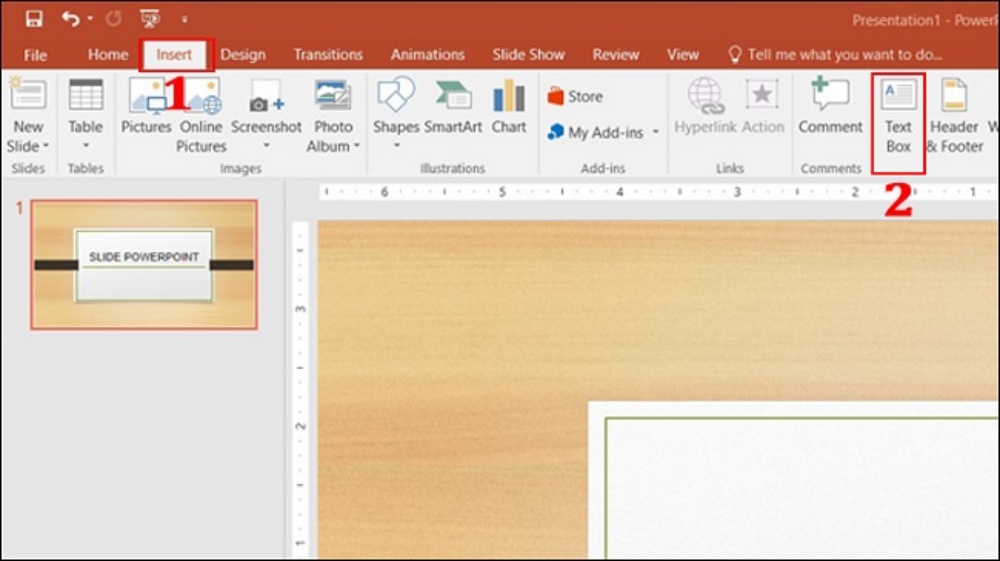This screenshot has width=1000, height=561.
Task: Open the Screenshot dropdown menu
Action: (x=266, y=147)
